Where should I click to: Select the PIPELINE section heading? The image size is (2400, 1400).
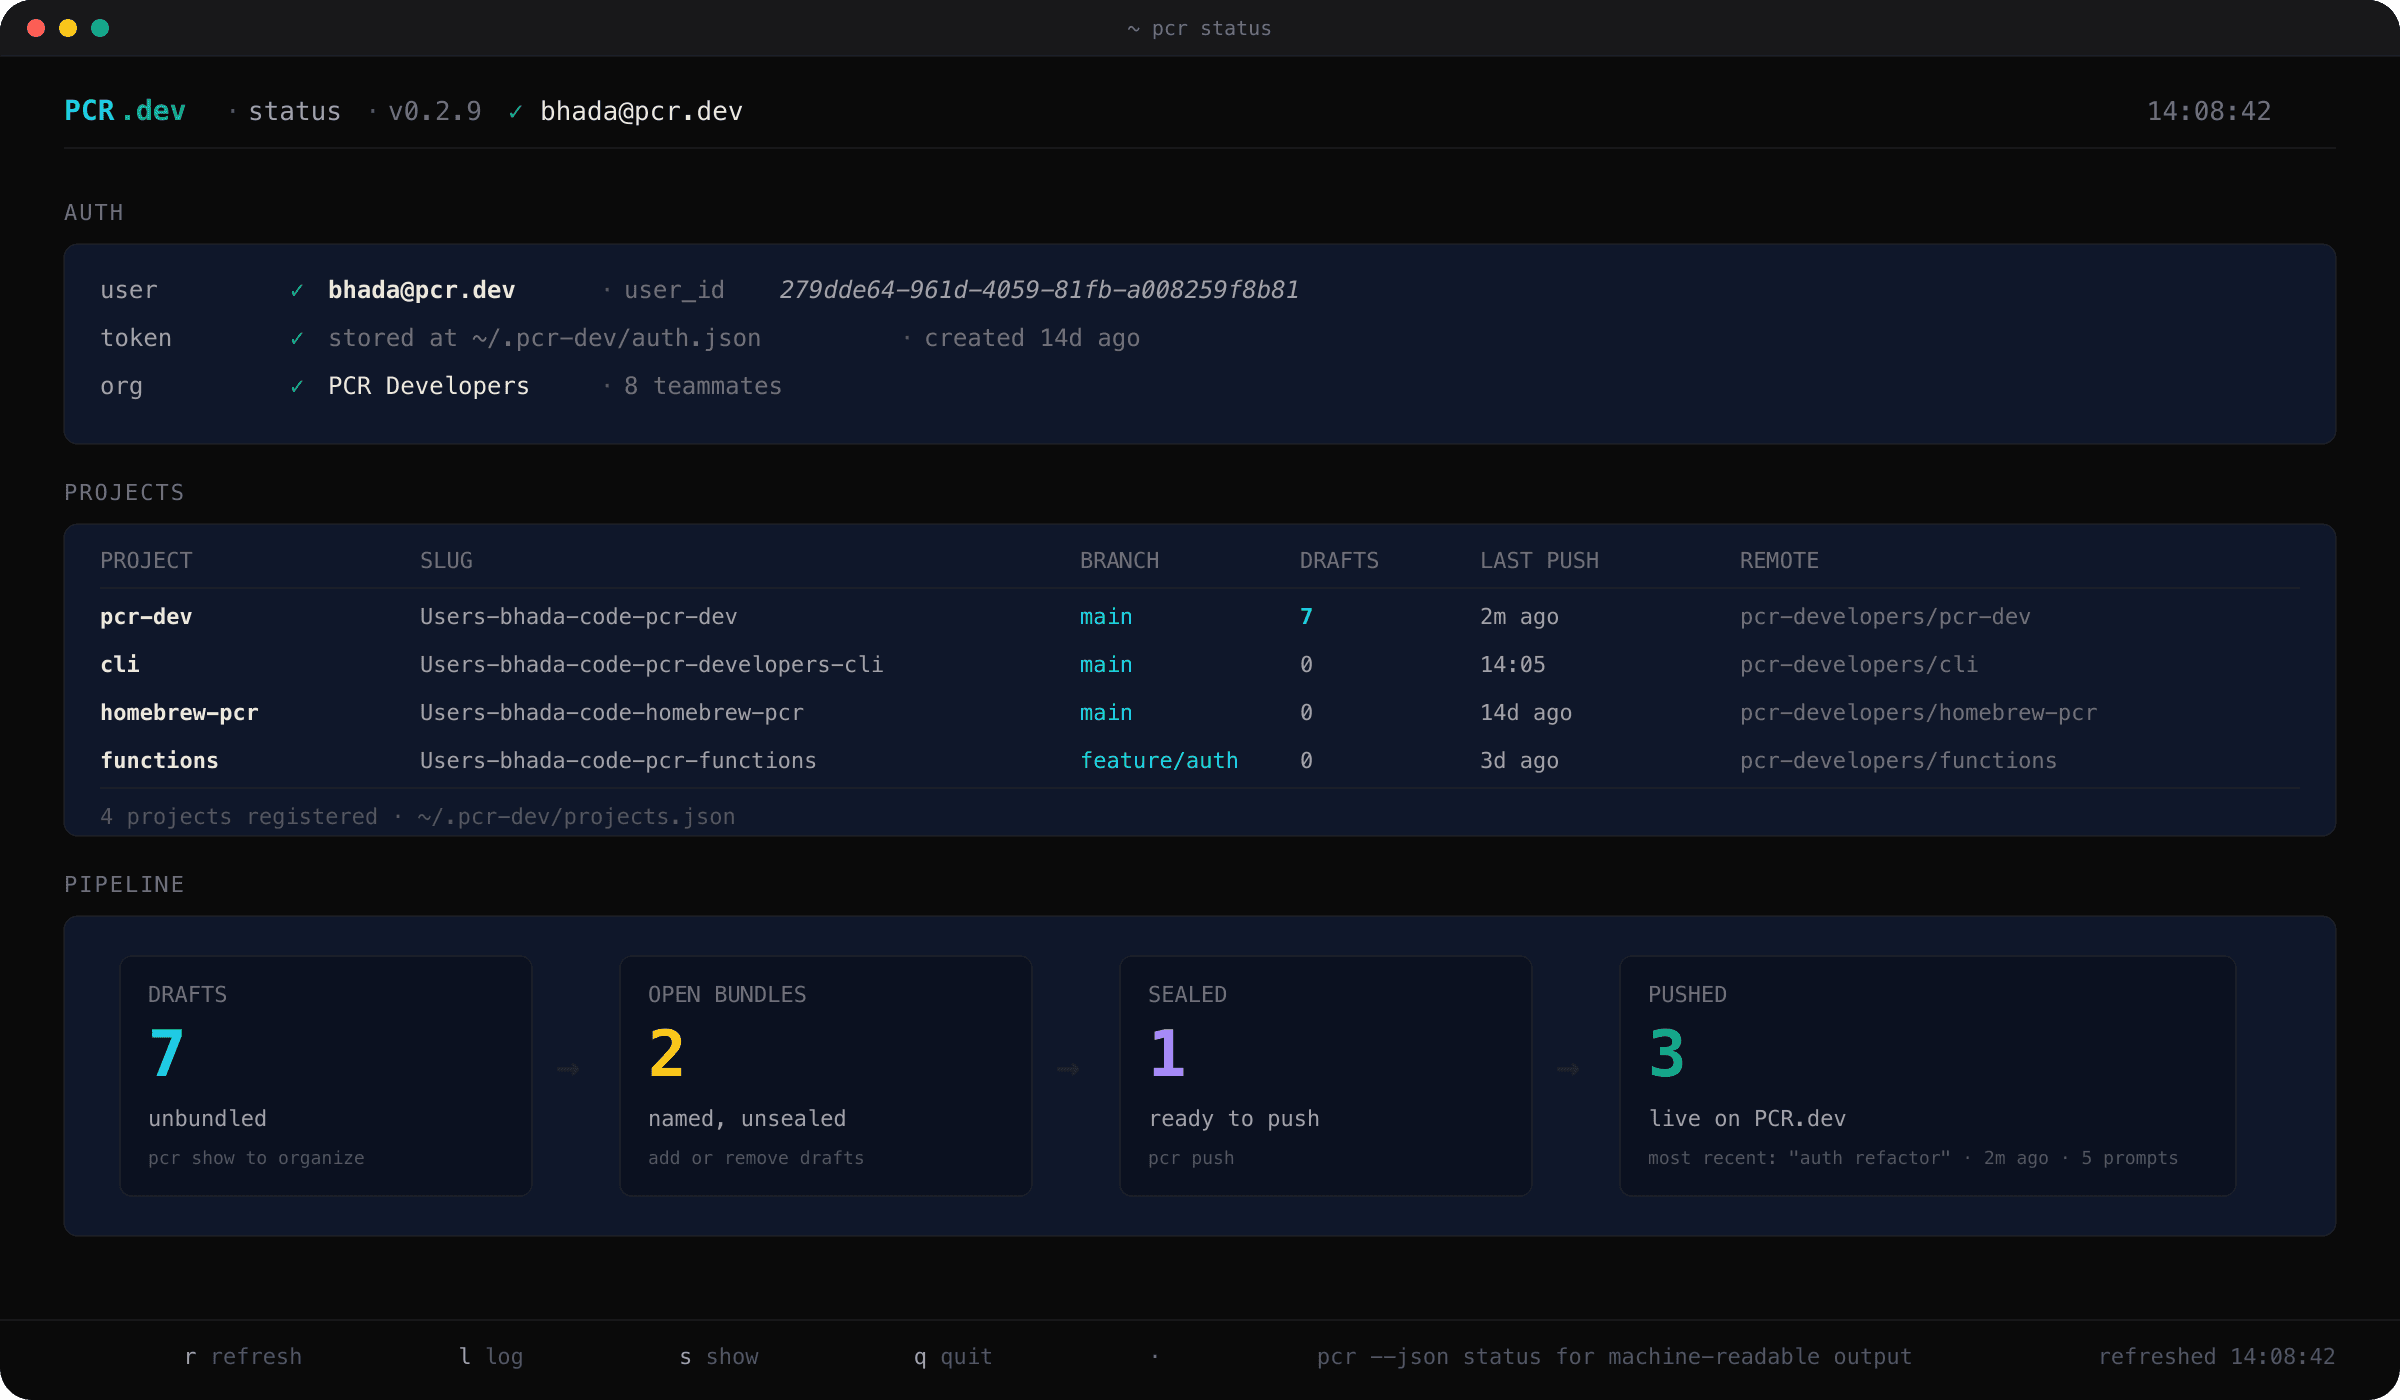124,885
